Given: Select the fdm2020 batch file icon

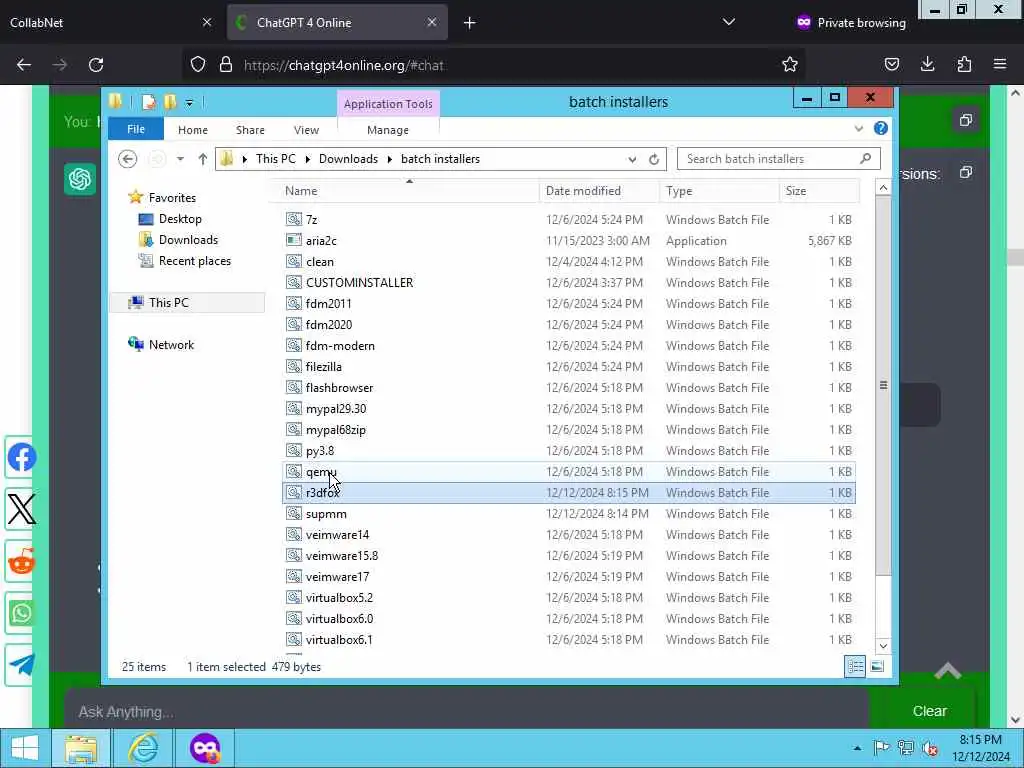Looking at the screenshot, I should coord(294,325).
